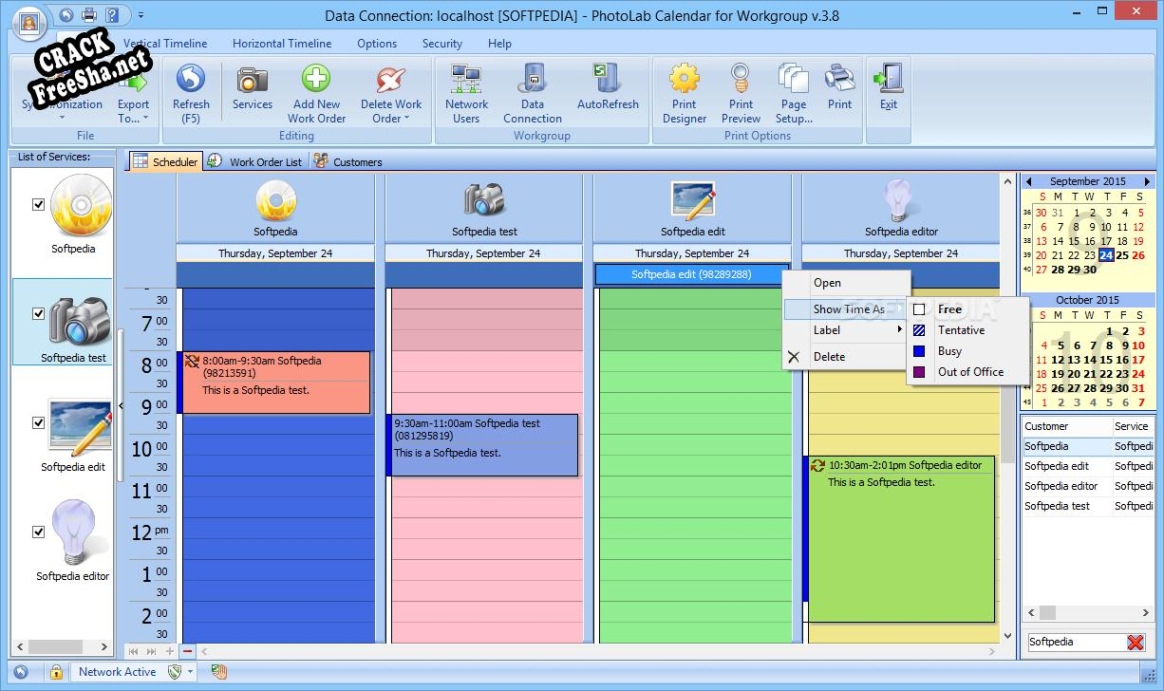Open the Horizontal Timeline menu
The height and width of the screenshot is (691, 1164).
pos(281,44)
